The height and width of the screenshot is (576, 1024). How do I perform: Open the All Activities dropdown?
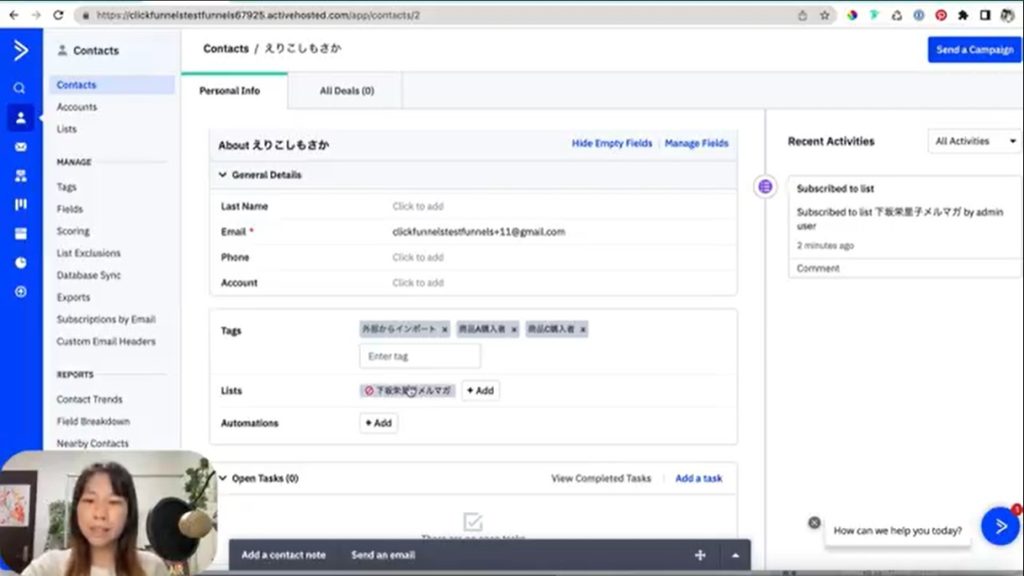(974, 142)
